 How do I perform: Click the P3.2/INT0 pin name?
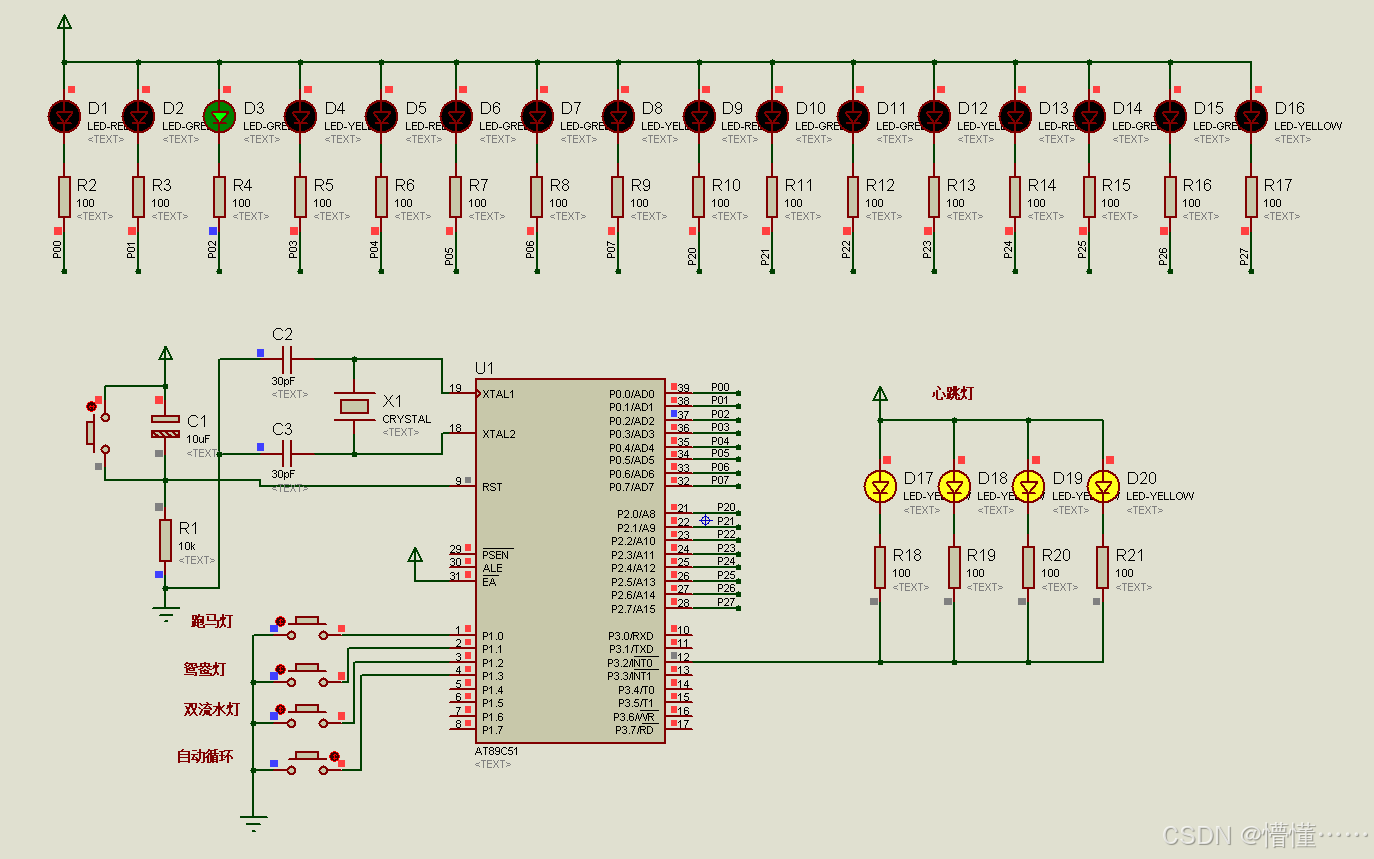[631, 663]
